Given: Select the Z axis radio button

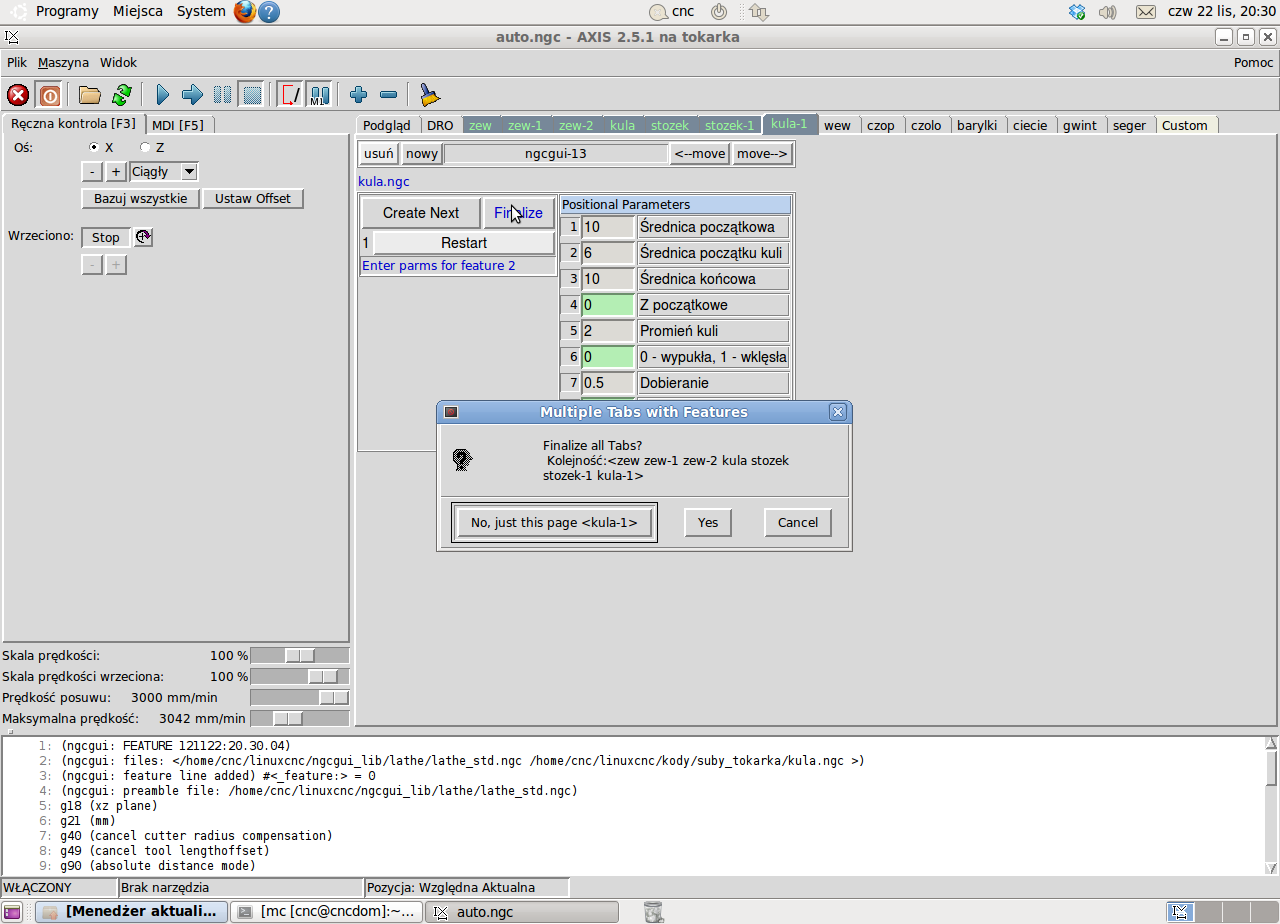Looking at the screenshot, I should (144, 147).
